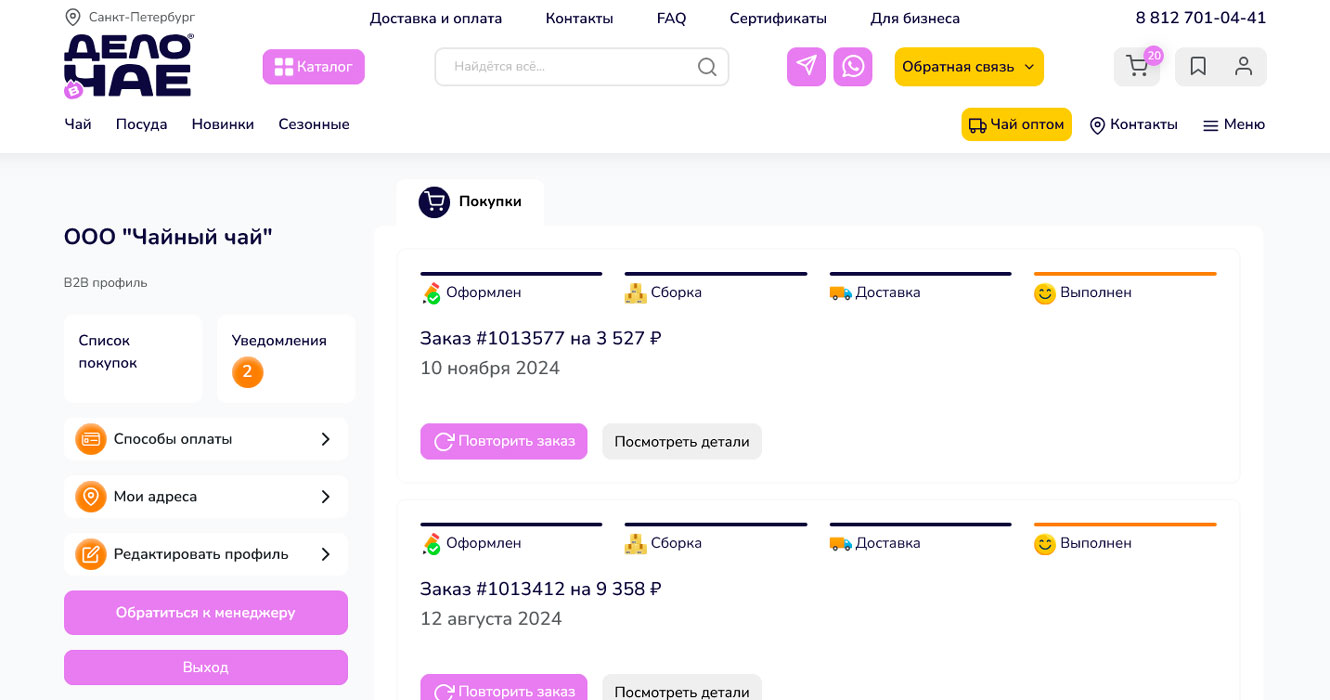
Task: Click the search magnifier icon
Action: tap(707, 67)
